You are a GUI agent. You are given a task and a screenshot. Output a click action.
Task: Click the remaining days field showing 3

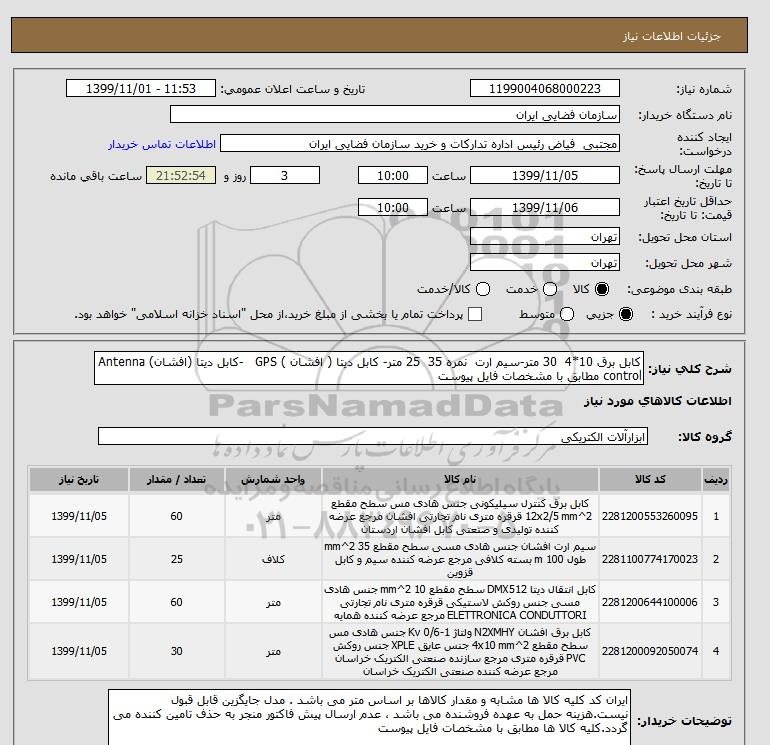(x=285, y=175)
